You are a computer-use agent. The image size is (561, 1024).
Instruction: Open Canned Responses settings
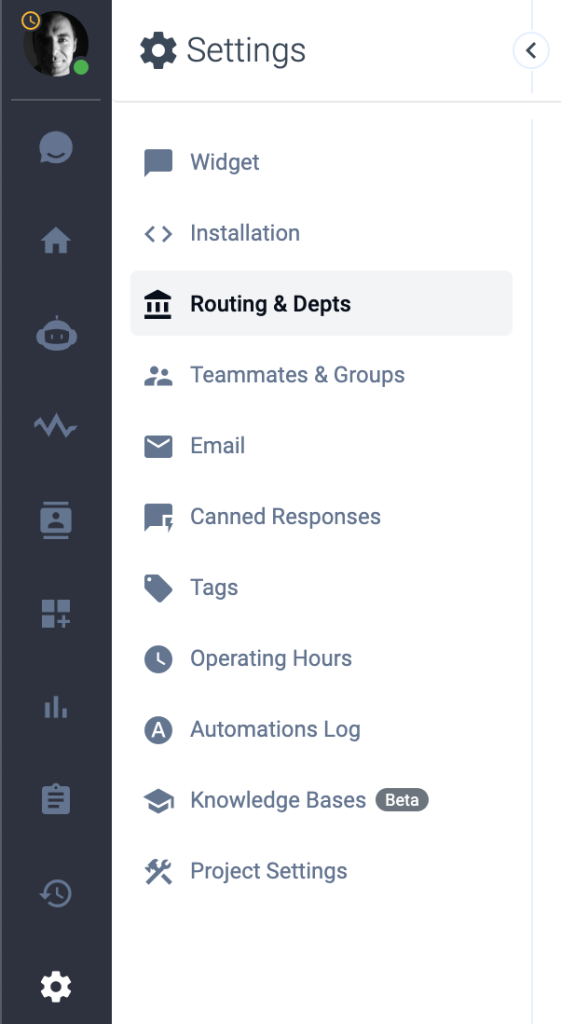[321, 517]
